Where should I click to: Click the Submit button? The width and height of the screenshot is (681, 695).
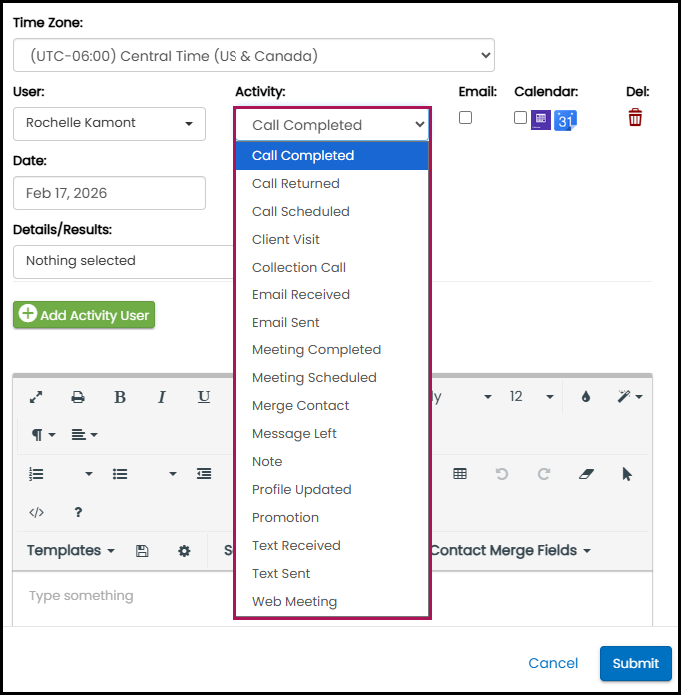coord(635,663)
